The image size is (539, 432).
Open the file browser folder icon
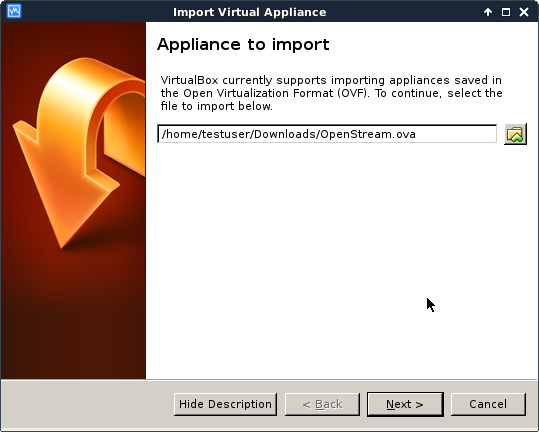pyautogui.click(x=515, y=134)
